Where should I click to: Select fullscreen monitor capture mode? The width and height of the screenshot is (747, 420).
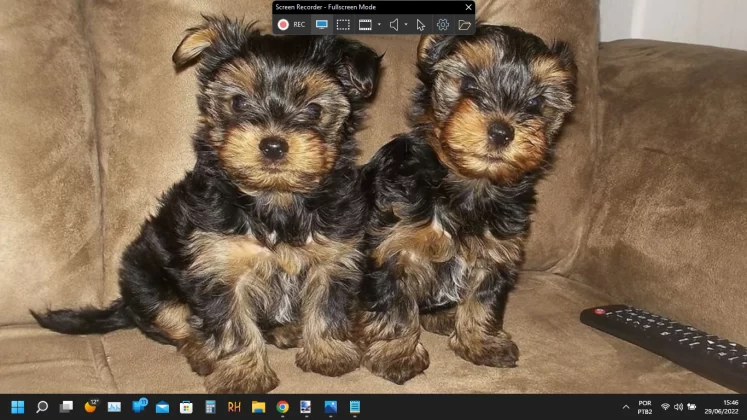point(322,24)
